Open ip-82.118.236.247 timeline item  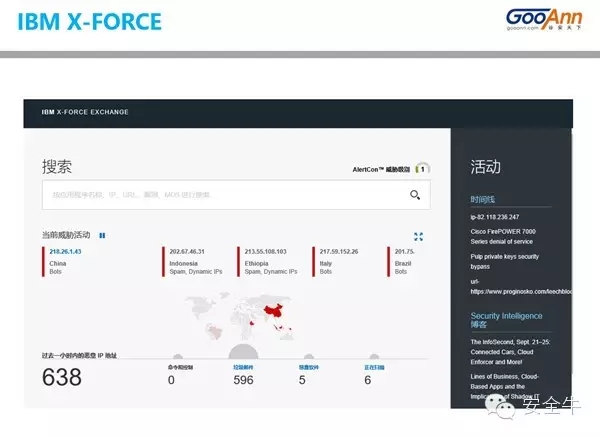click(x=495, y=217)
